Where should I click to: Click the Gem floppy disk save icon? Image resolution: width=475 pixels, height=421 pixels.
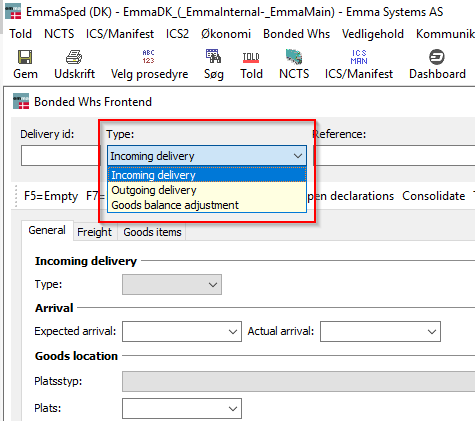[25, 57]
